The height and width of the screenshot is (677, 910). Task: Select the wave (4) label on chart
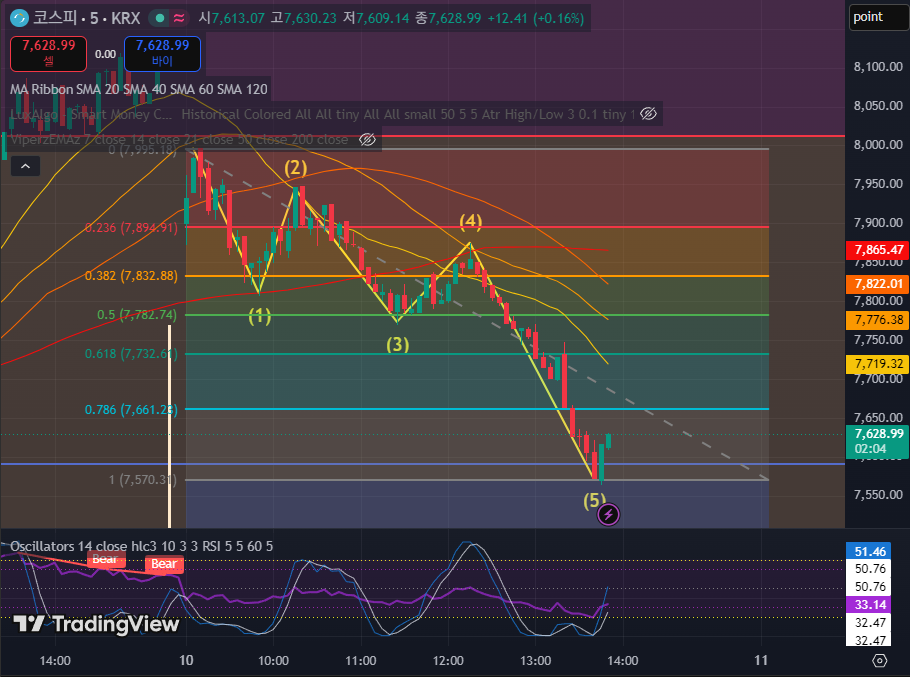tap(471, 220)
